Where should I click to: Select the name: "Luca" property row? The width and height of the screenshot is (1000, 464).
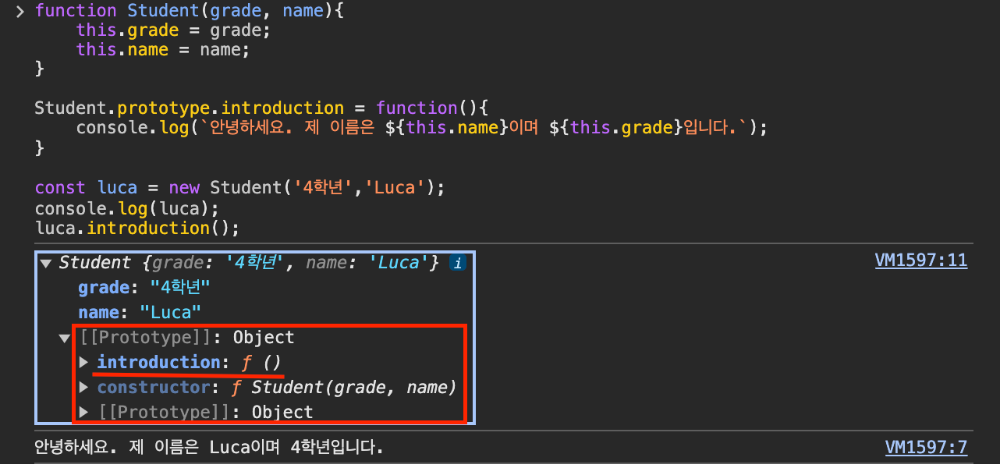140,312
